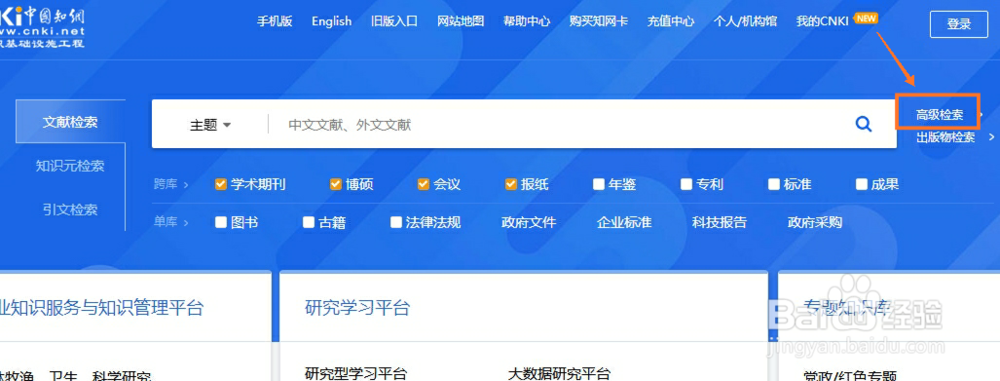Switch to the 知识元检索 tab
Screen dimensions: 1000x381
70,166
